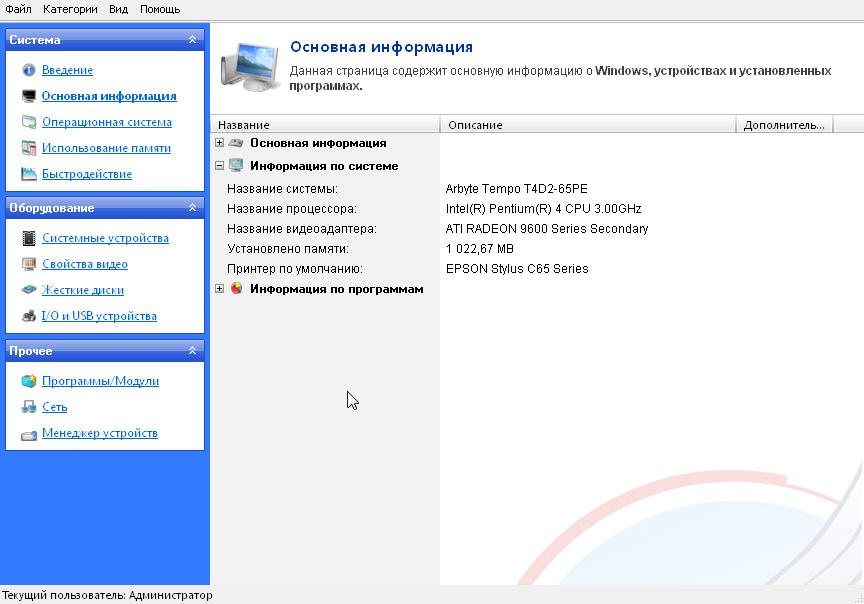Click the icon next to Основная информация tree row

[236, 143]
